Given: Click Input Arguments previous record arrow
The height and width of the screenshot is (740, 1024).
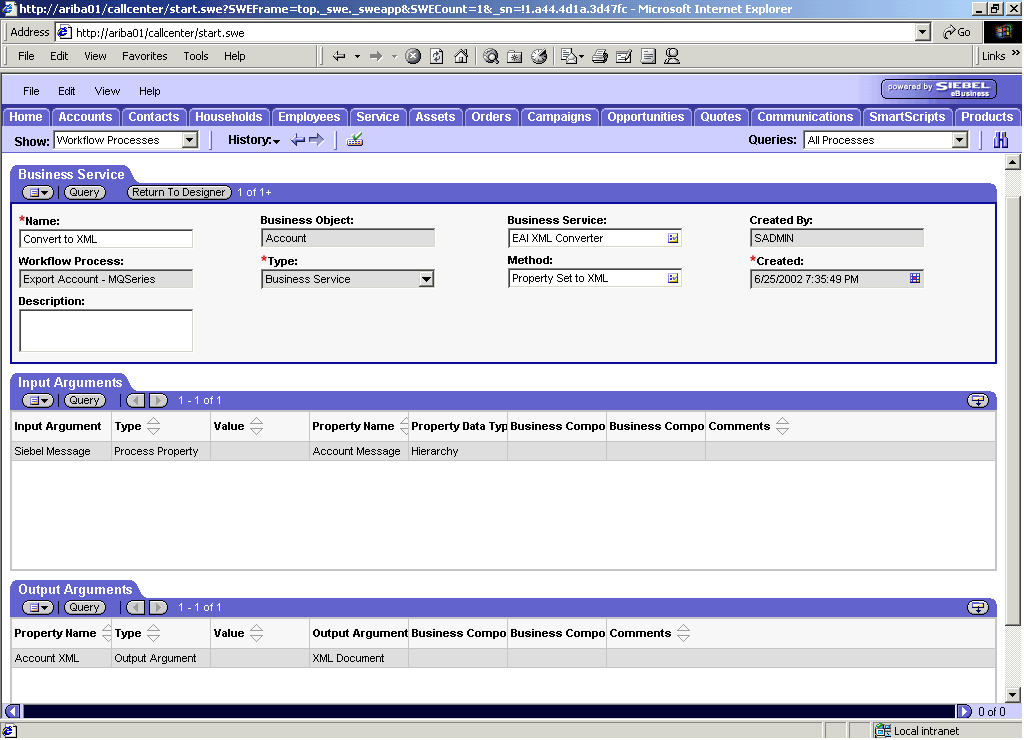Looking at the screenshot, I should (136, 400).
